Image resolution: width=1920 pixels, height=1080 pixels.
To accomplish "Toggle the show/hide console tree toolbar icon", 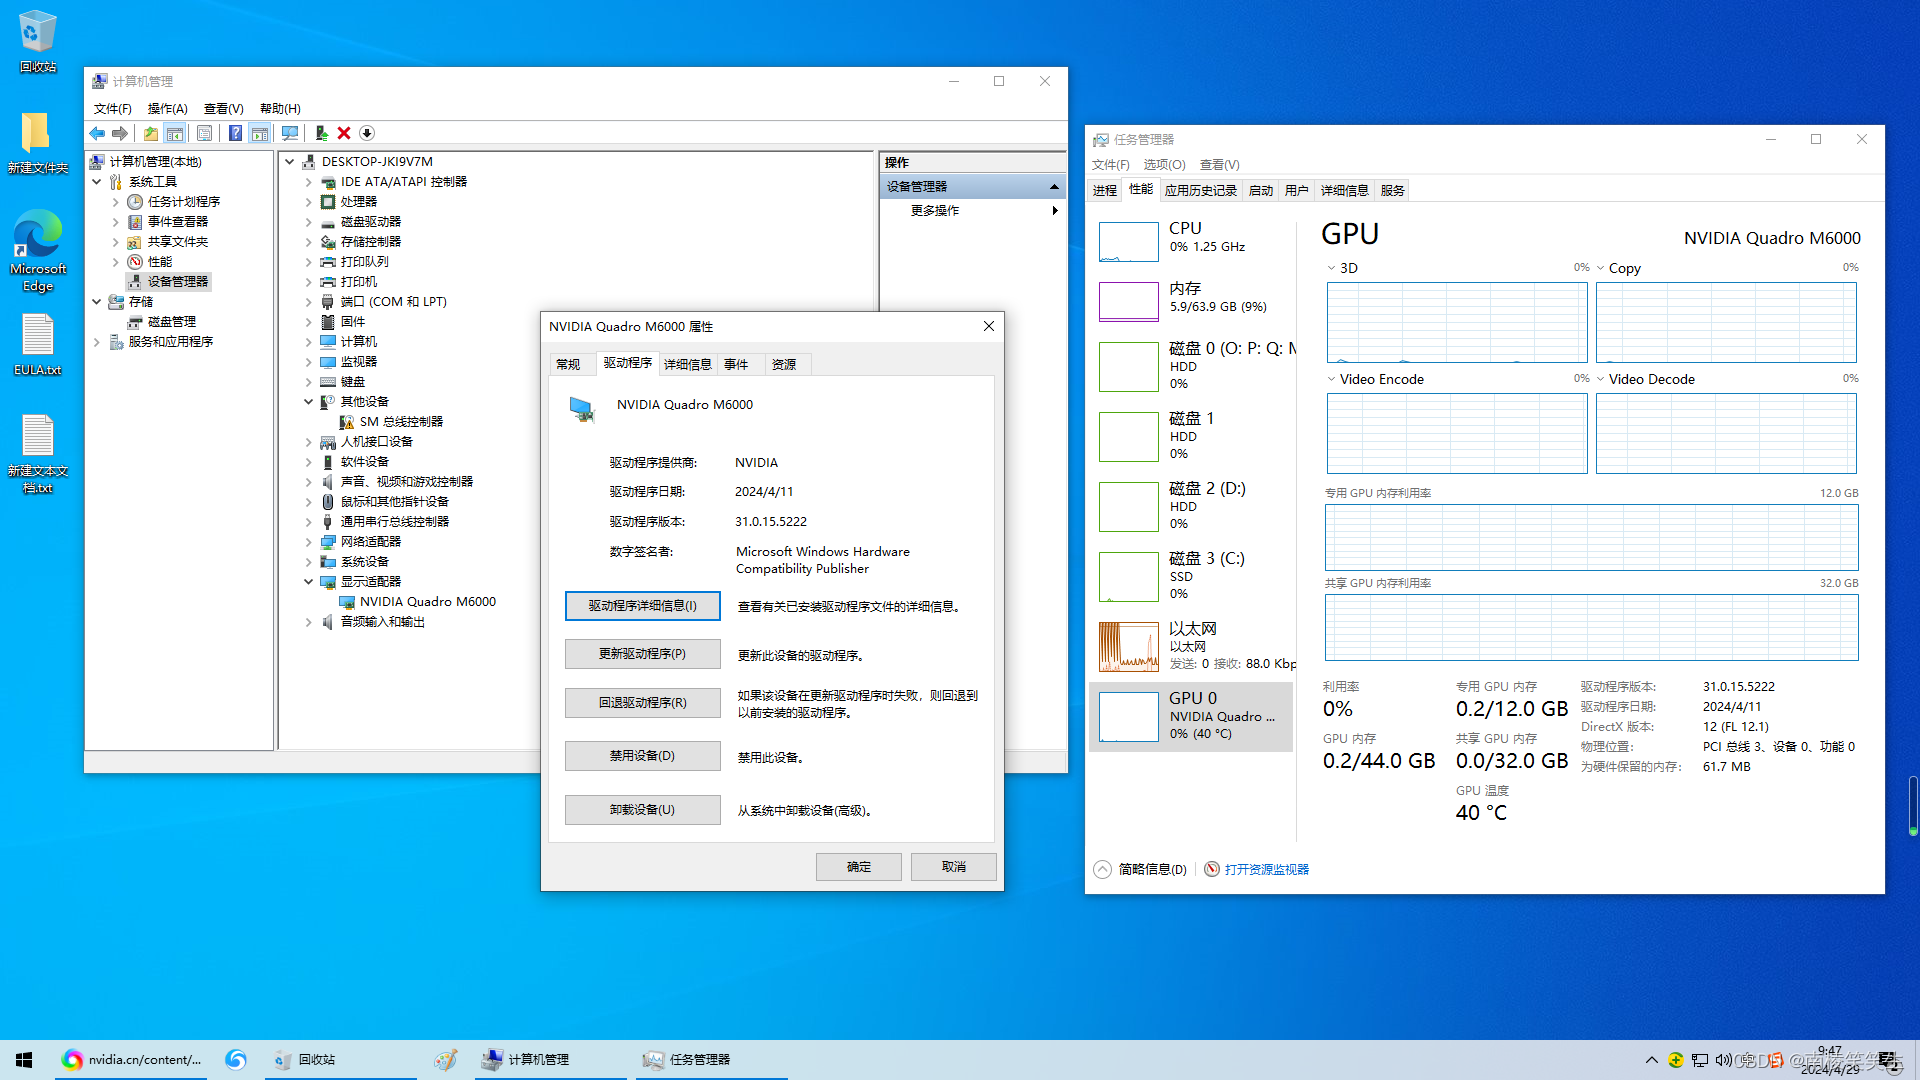I will (175, 133).
